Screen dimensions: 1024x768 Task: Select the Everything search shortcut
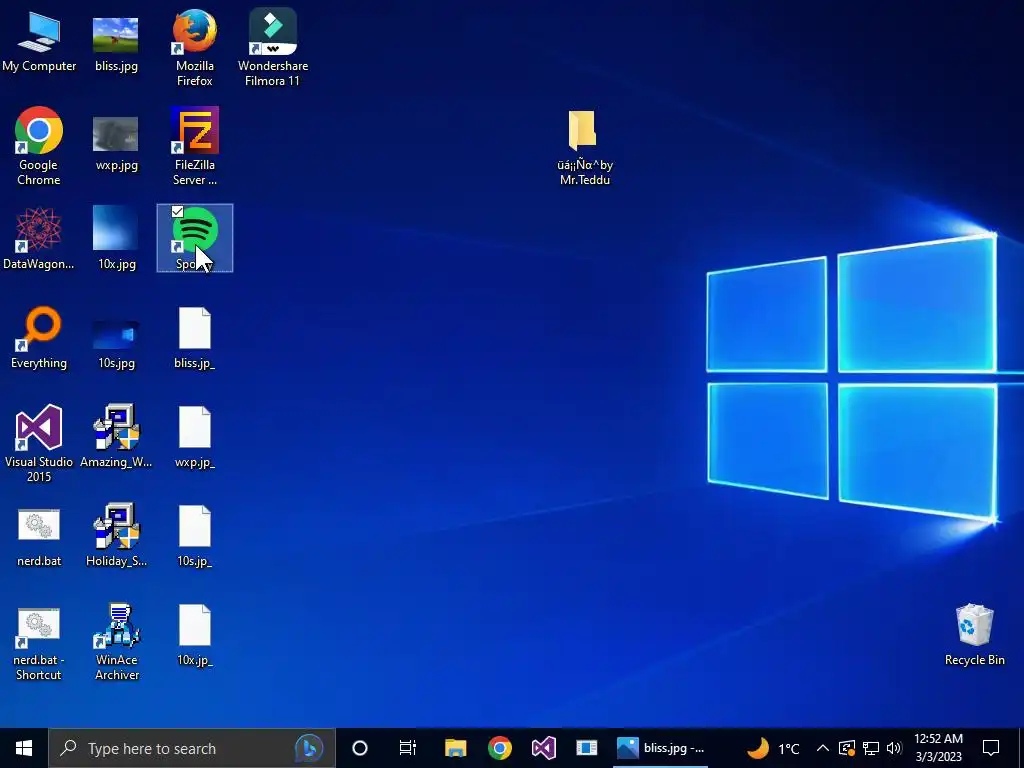point(39,337)
